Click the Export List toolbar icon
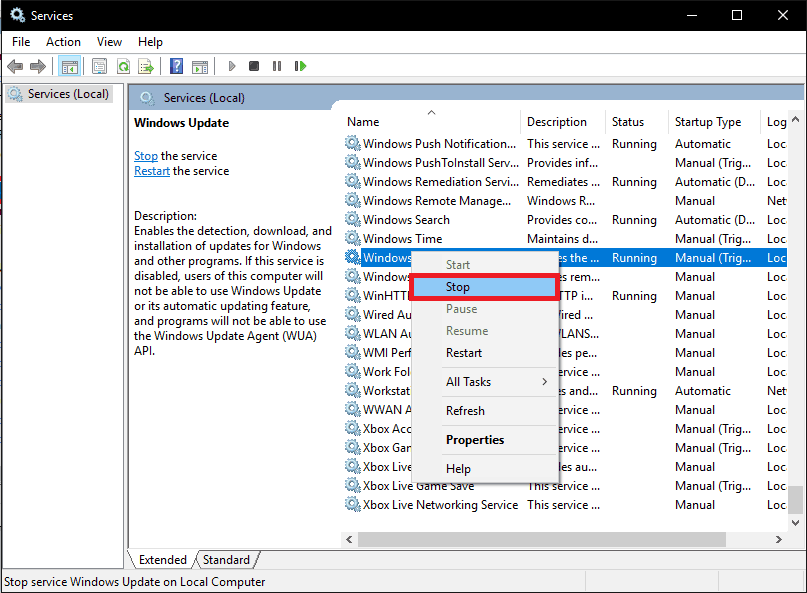 [x=146, y=66]
